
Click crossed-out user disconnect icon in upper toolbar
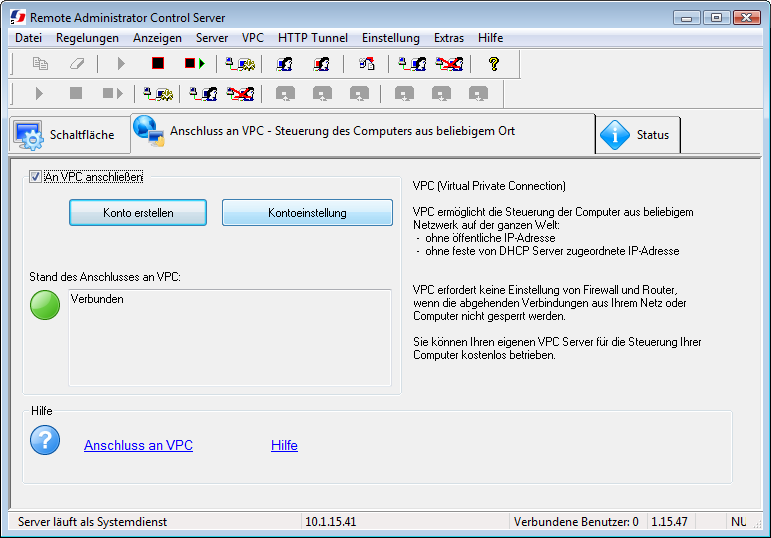click(449, 63)
